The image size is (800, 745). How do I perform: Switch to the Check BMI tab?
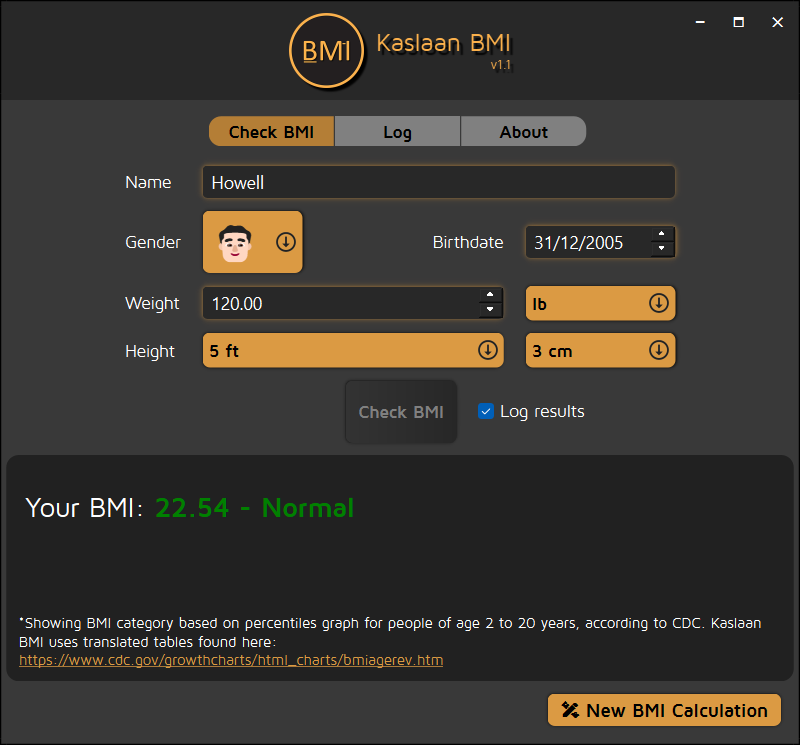click(x=271, y=132)
